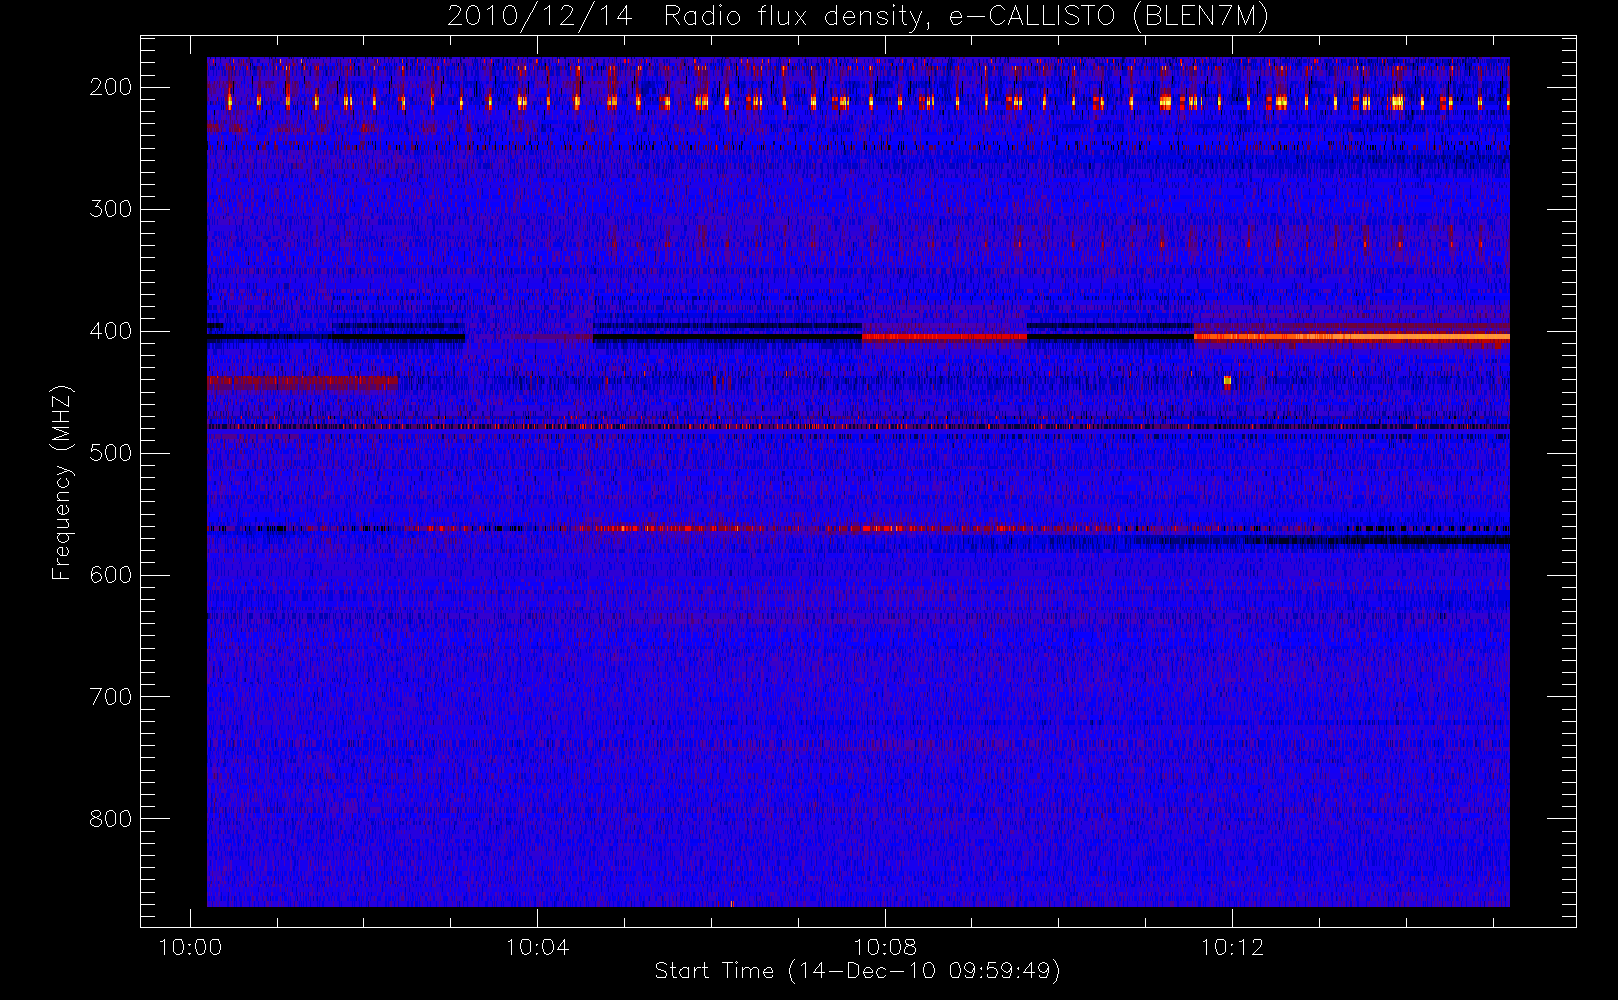Image resolution: width=1618 pixels, height=1000 pixels.
Task: Select the 400 frequency tick label
Action: (x=111, y=331)
